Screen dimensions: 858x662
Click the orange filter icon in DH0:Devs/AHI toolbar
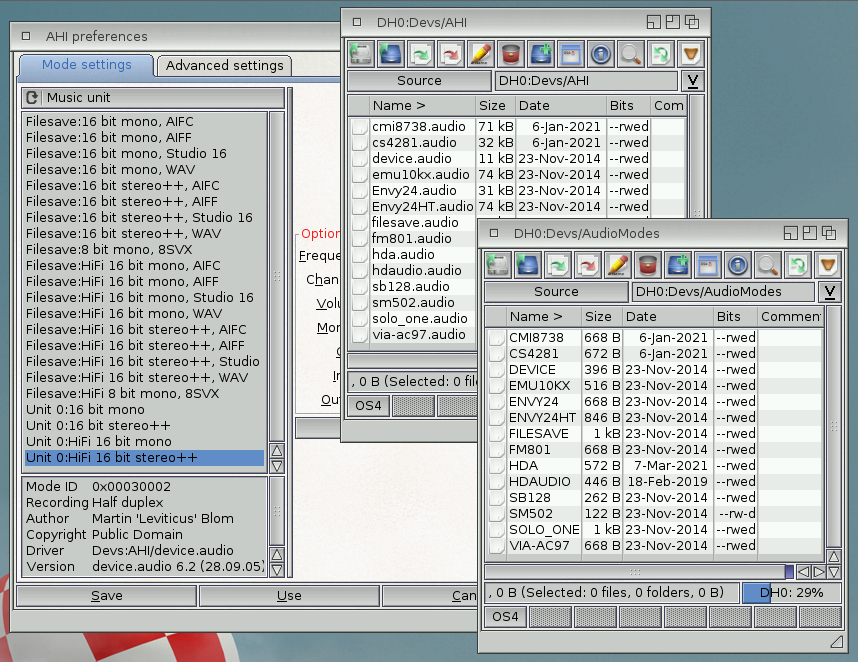click(690, 53)
